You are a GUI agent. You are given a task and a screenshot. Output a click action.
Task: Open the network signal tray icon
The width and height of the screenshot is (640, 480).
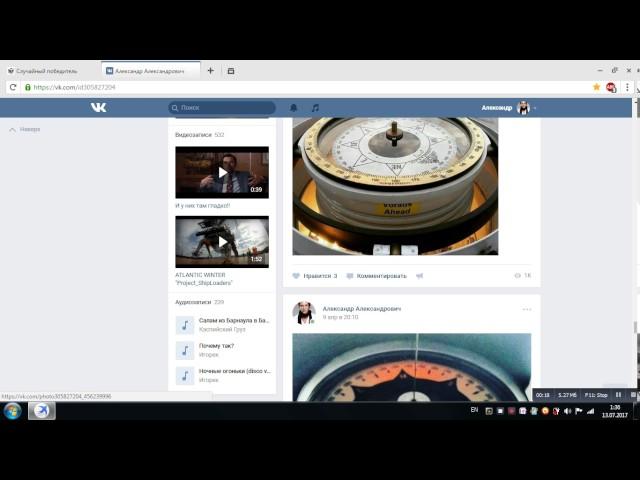pos(590,411)
